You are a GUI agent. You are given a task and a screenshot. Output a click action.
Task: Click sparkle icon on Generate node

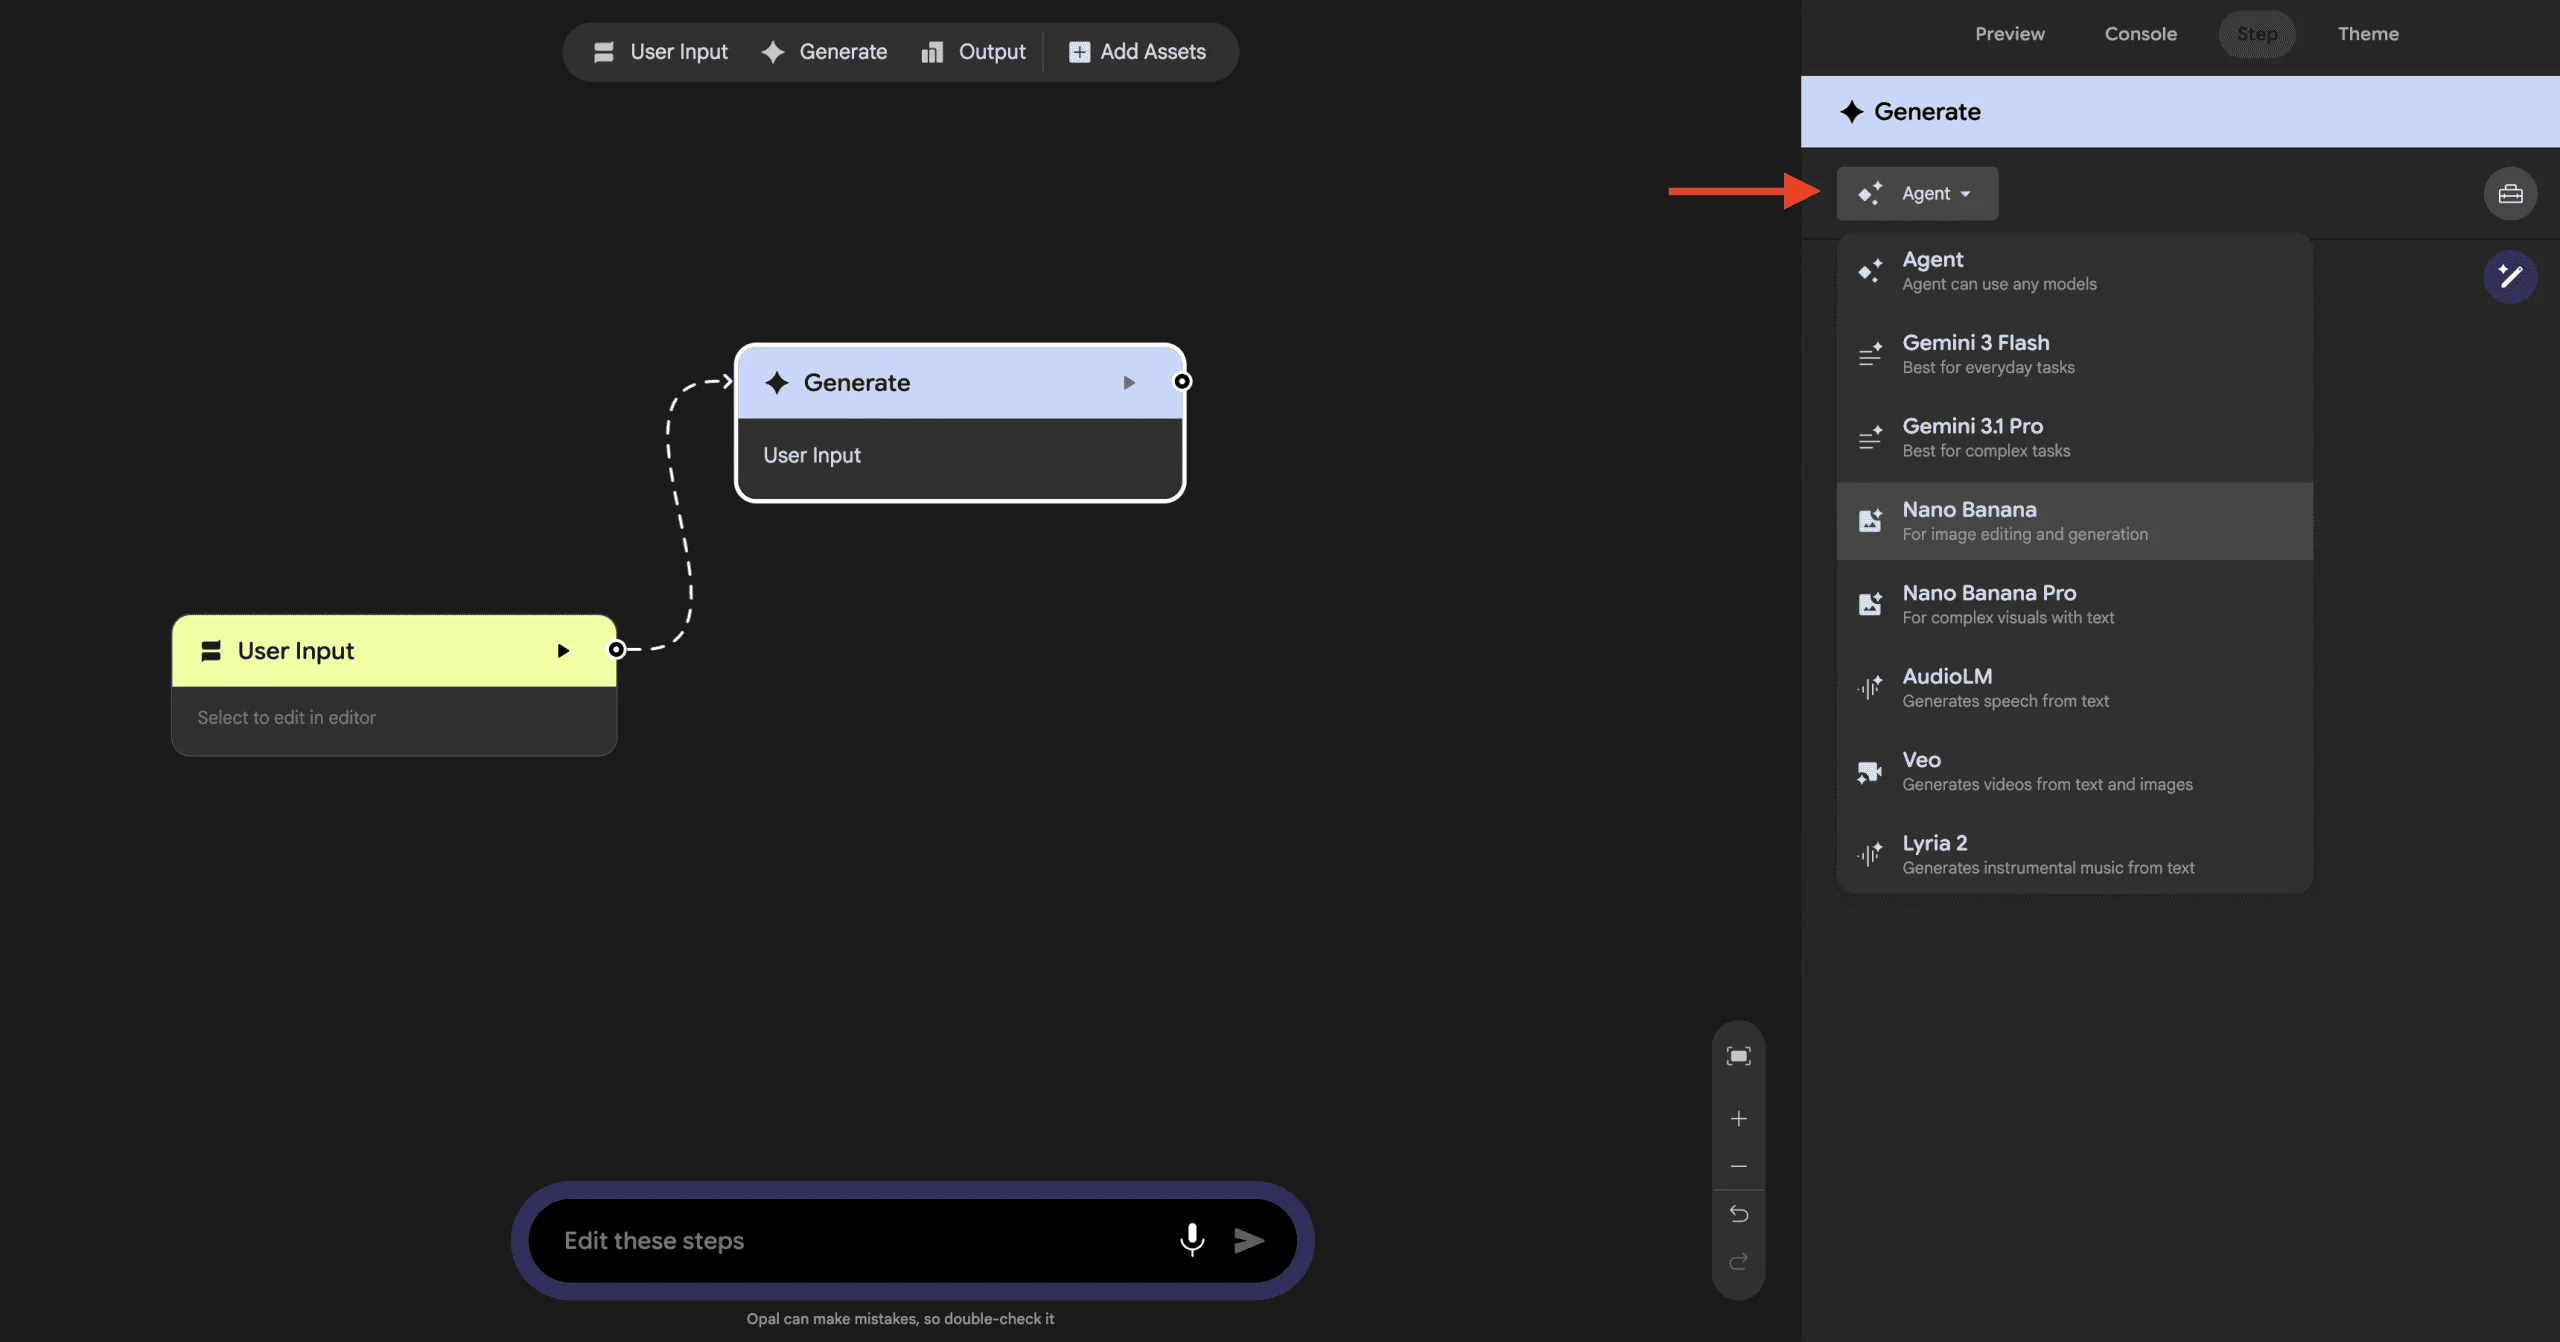click(x=777, y=383)
